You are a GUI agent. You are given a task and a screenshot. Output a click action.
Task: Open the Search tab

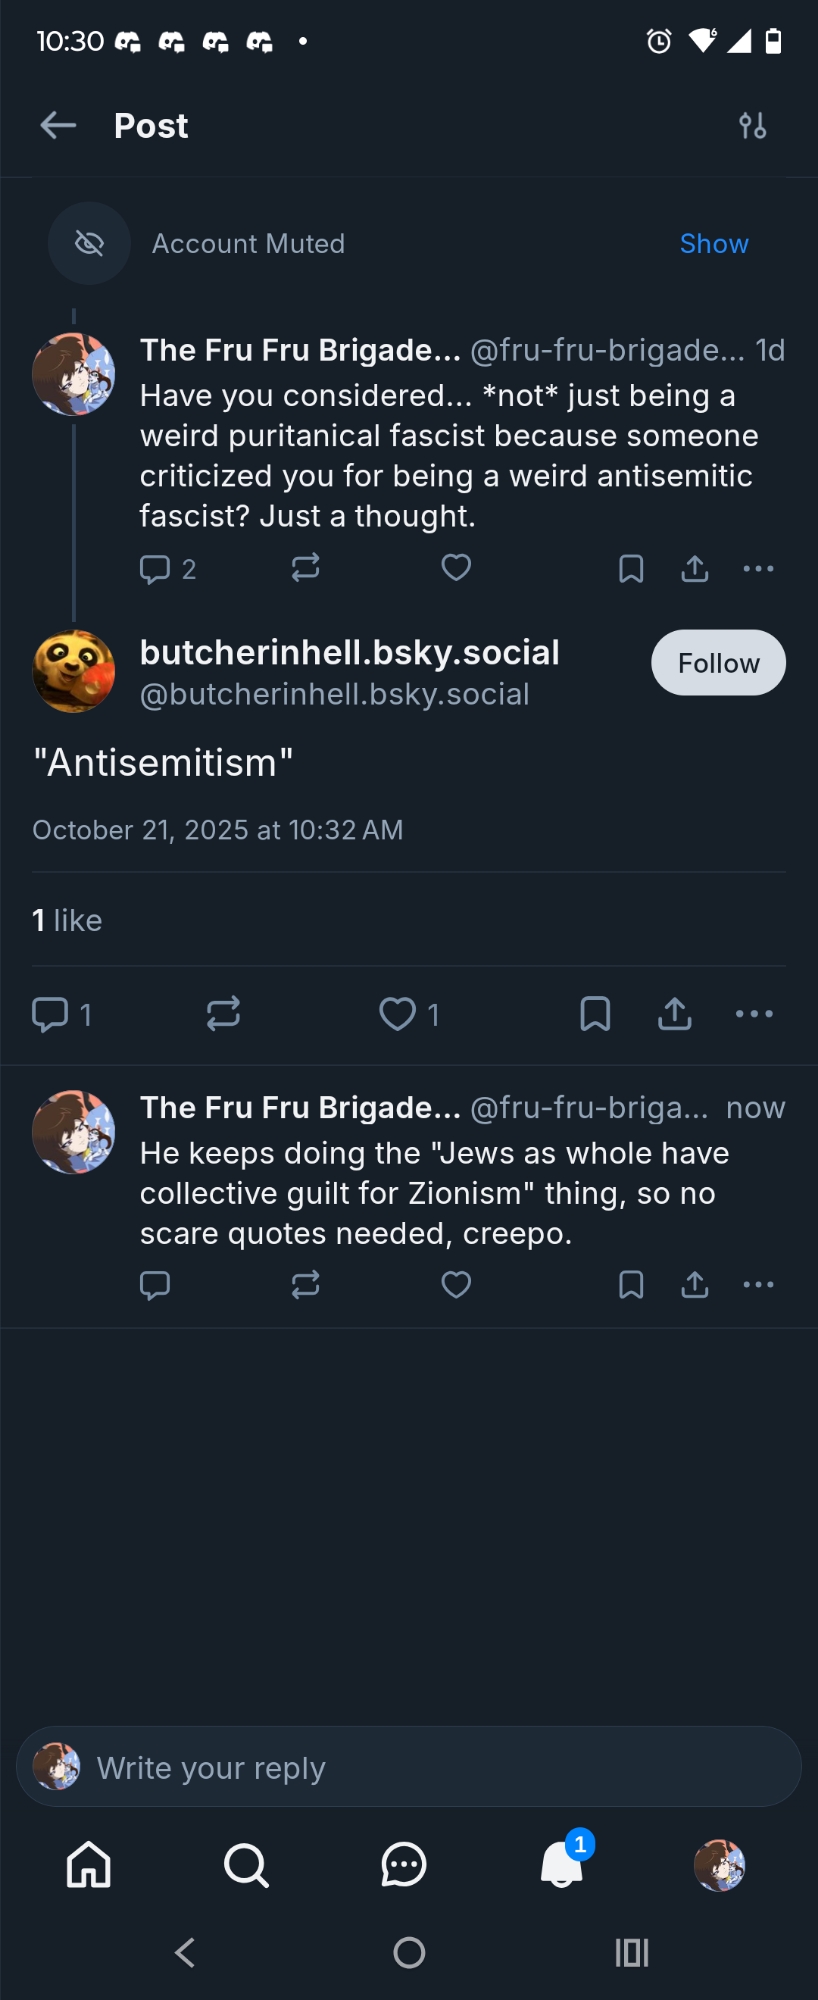(x=246, y=1865)
